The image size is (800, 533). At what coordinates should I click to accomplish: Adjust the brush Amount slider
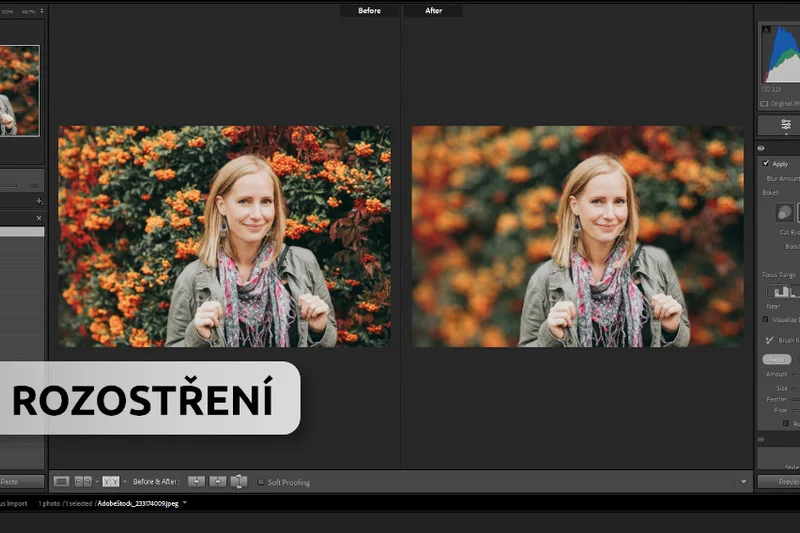click(795, 374)
